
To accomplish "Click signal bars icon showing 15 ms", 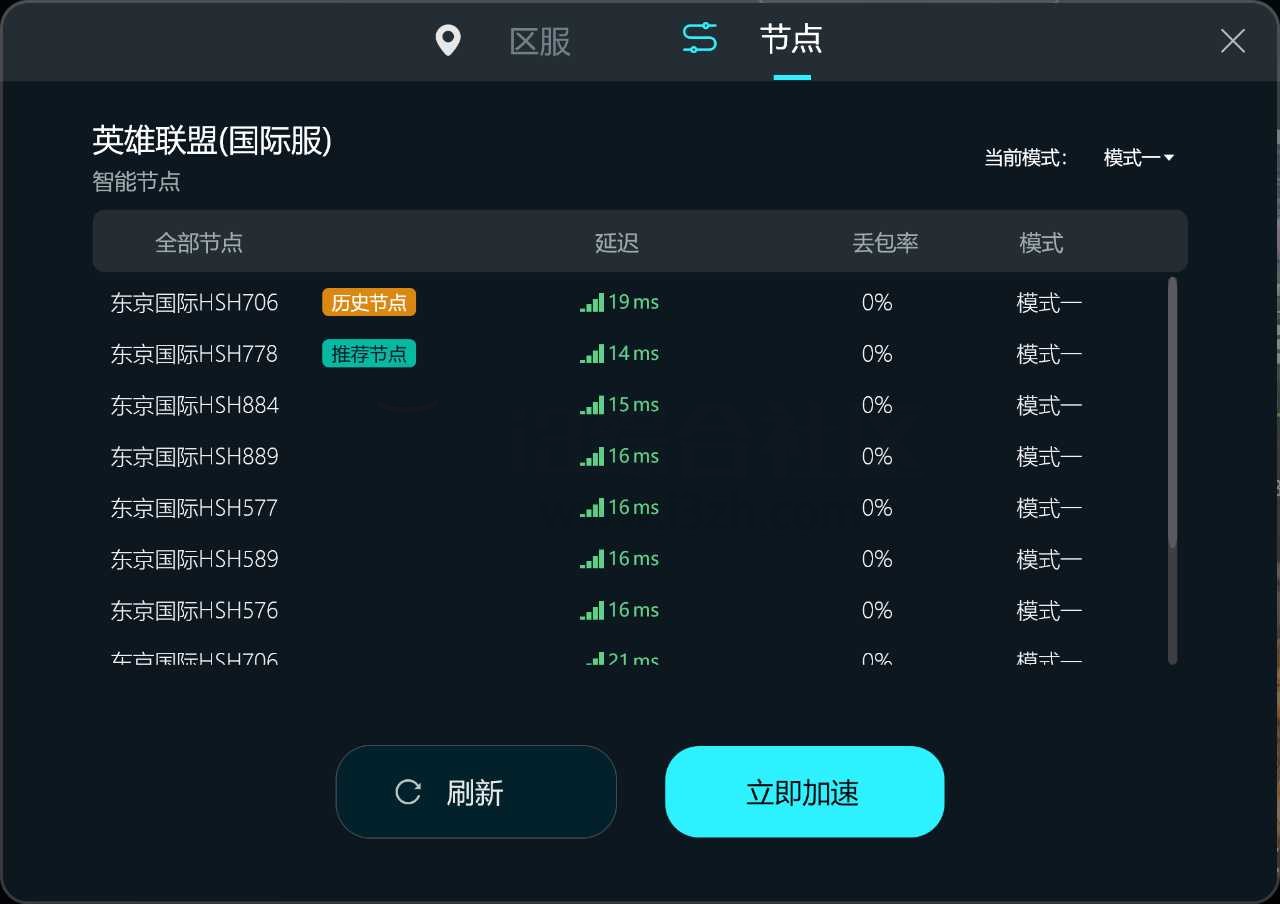I will pyautogui.click(x=592, y=405).
